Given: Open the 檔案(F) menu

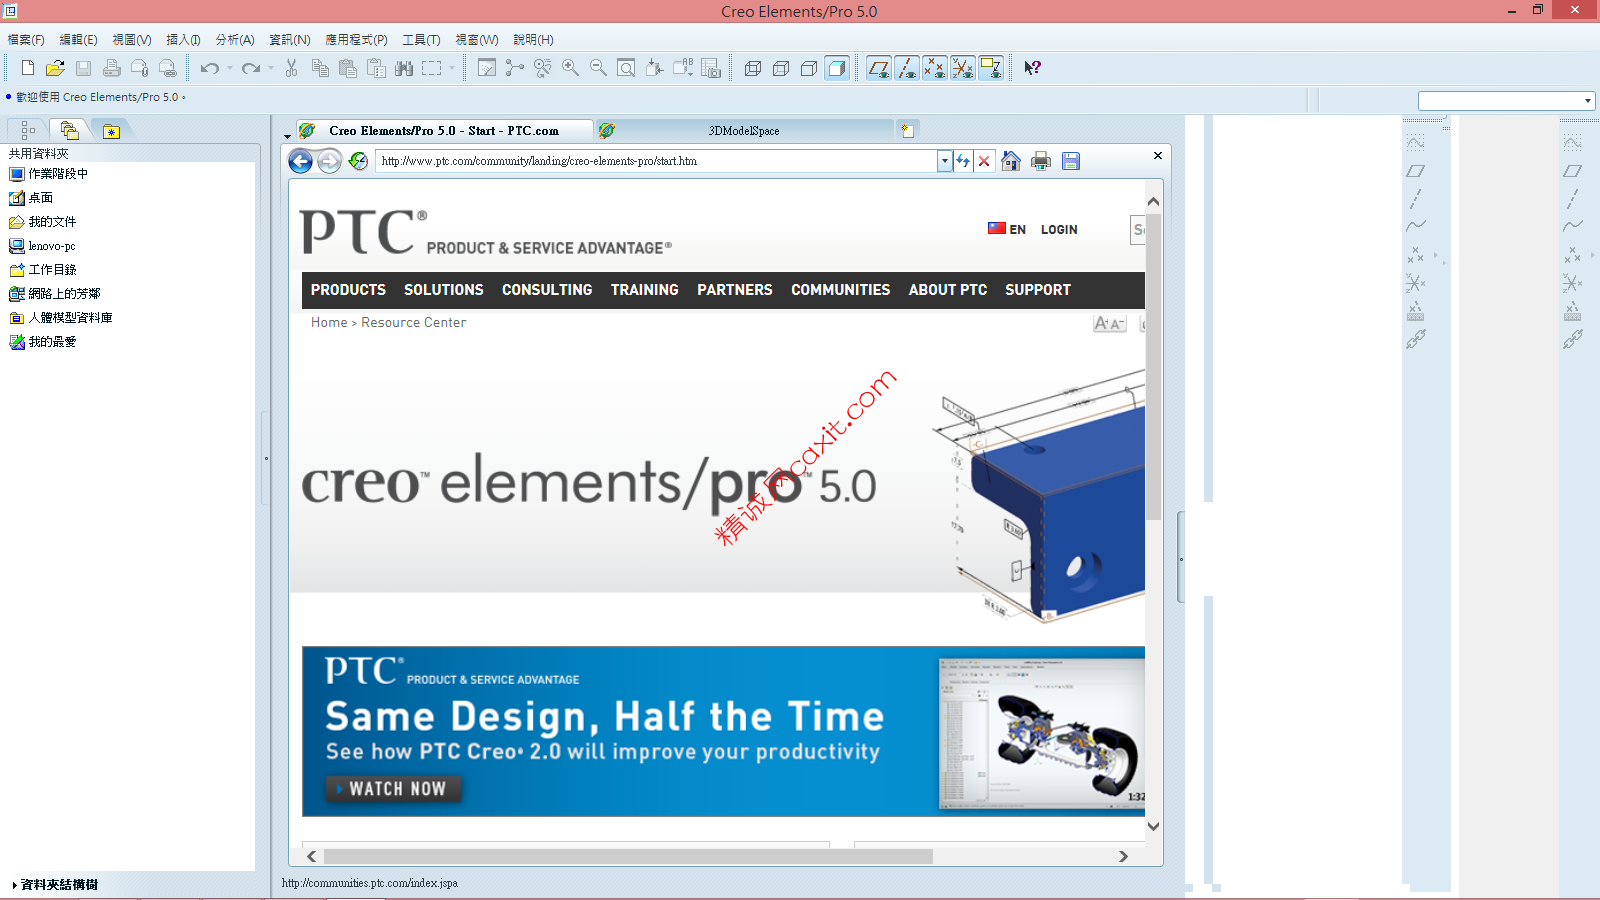Looking at the screenshot, I should pos(26,40).
